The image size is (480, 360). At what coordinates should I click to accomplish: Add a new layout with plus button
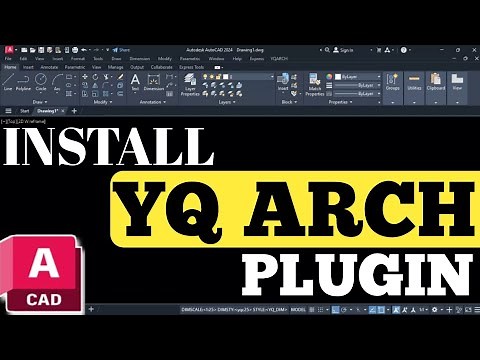pos(91,309)
